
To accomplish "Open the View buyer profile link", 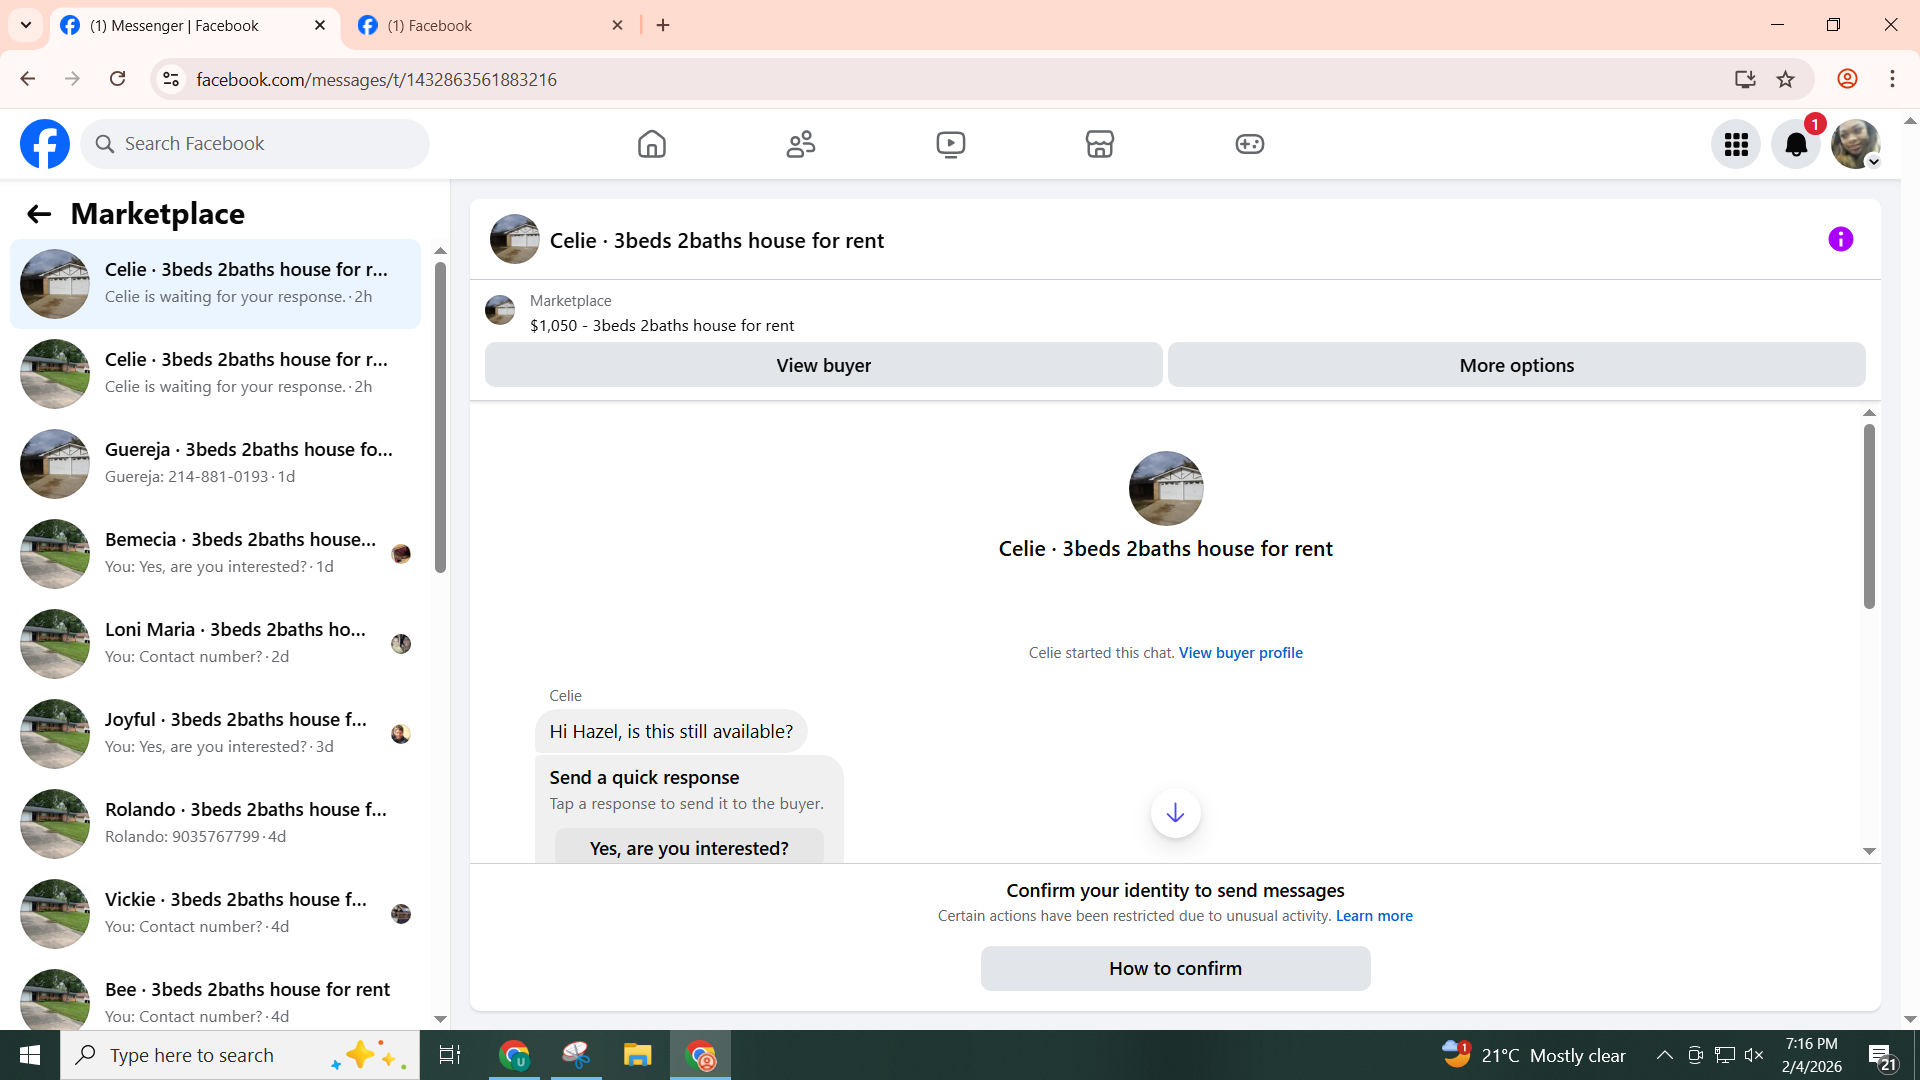I will pyautogui.click(x=1240, y=653).
